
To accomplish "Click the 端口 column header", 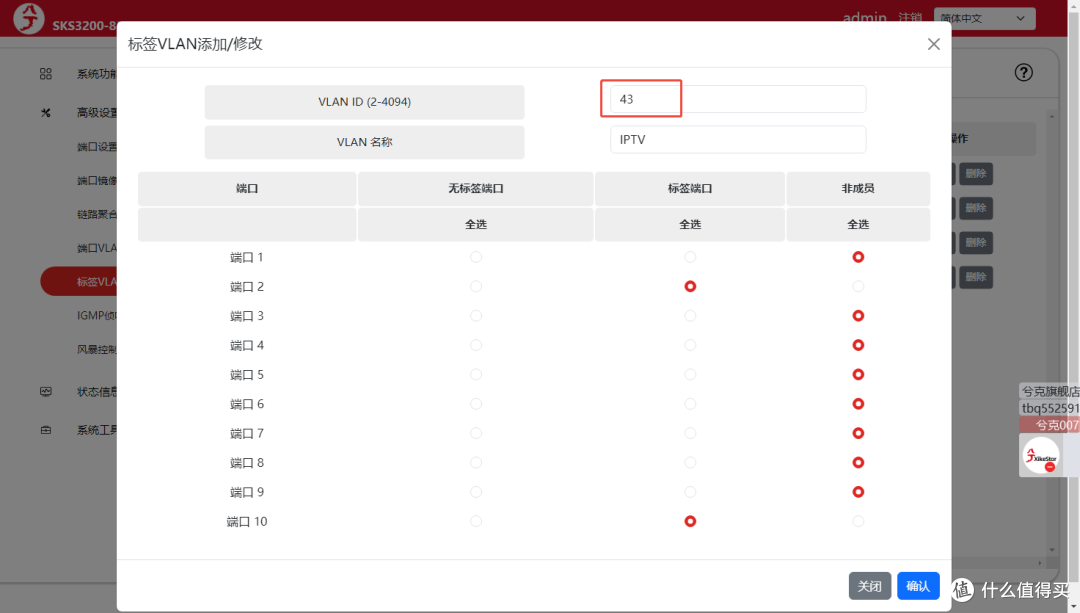I will click(247, 189).
